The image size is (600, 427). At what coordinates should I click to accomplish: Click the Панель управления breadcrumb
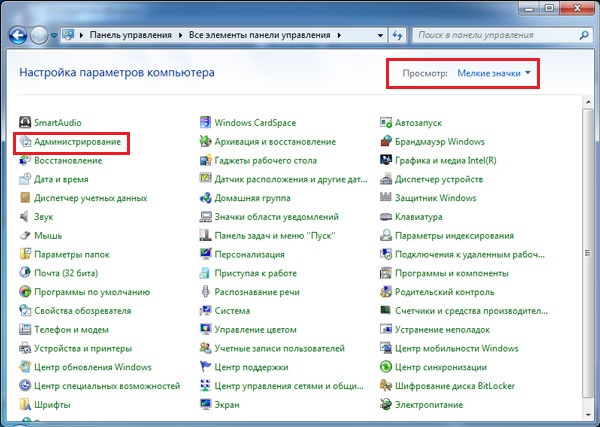(130, 35)
